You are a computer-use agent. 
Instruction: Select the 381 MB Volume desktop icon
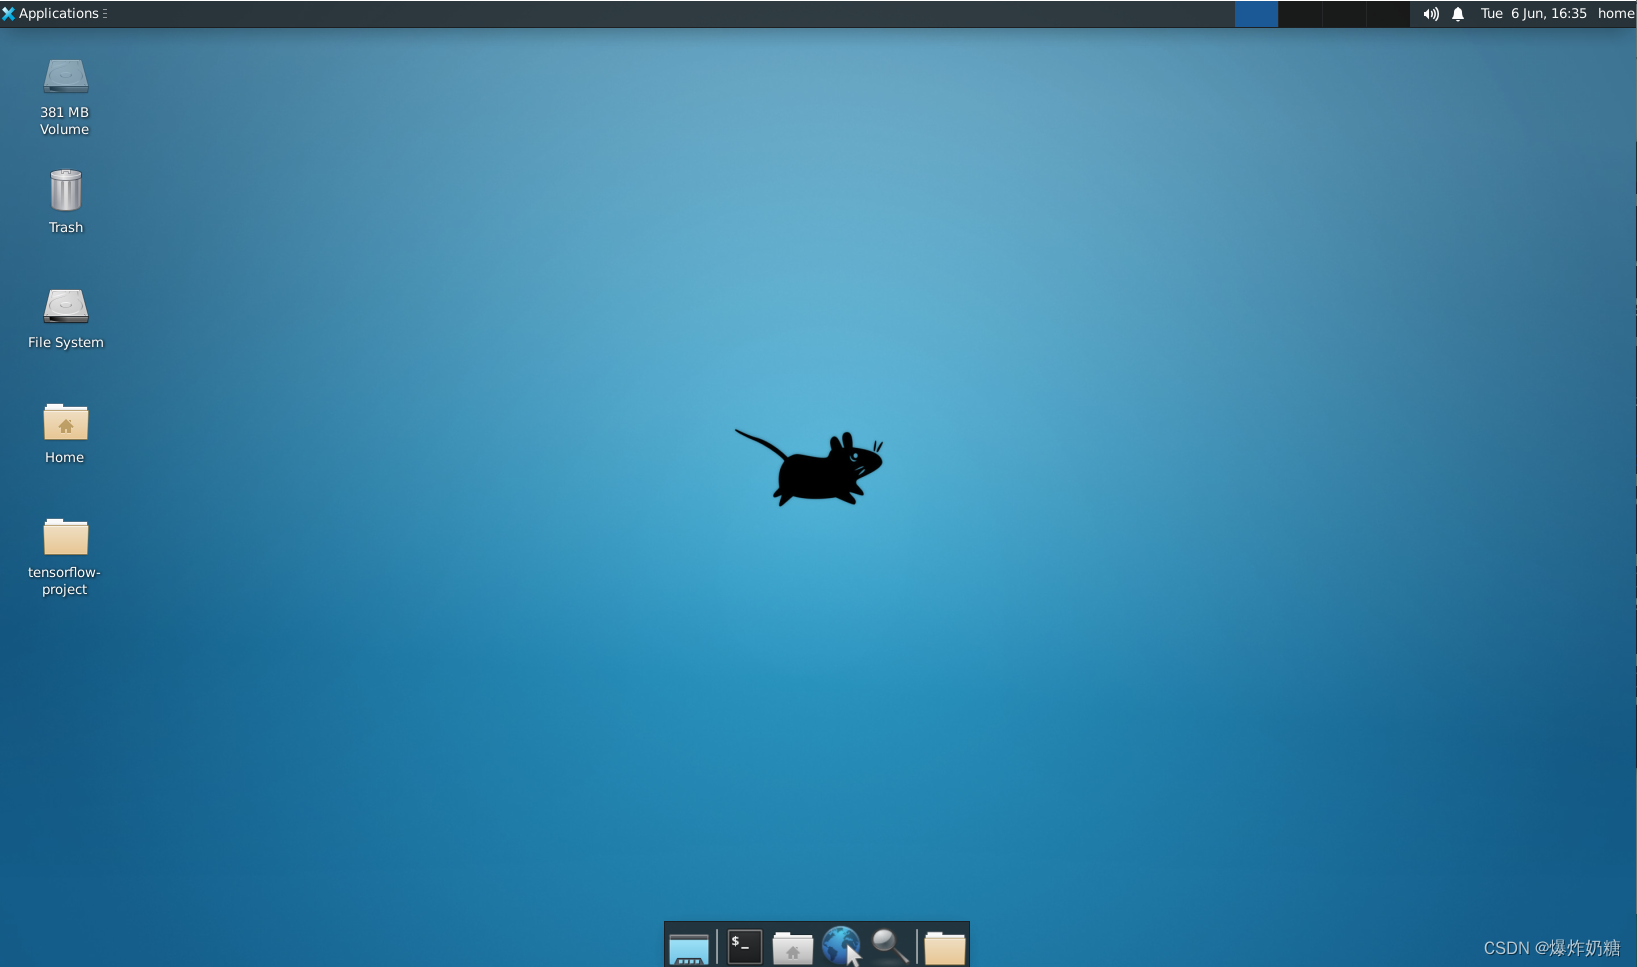65,77
